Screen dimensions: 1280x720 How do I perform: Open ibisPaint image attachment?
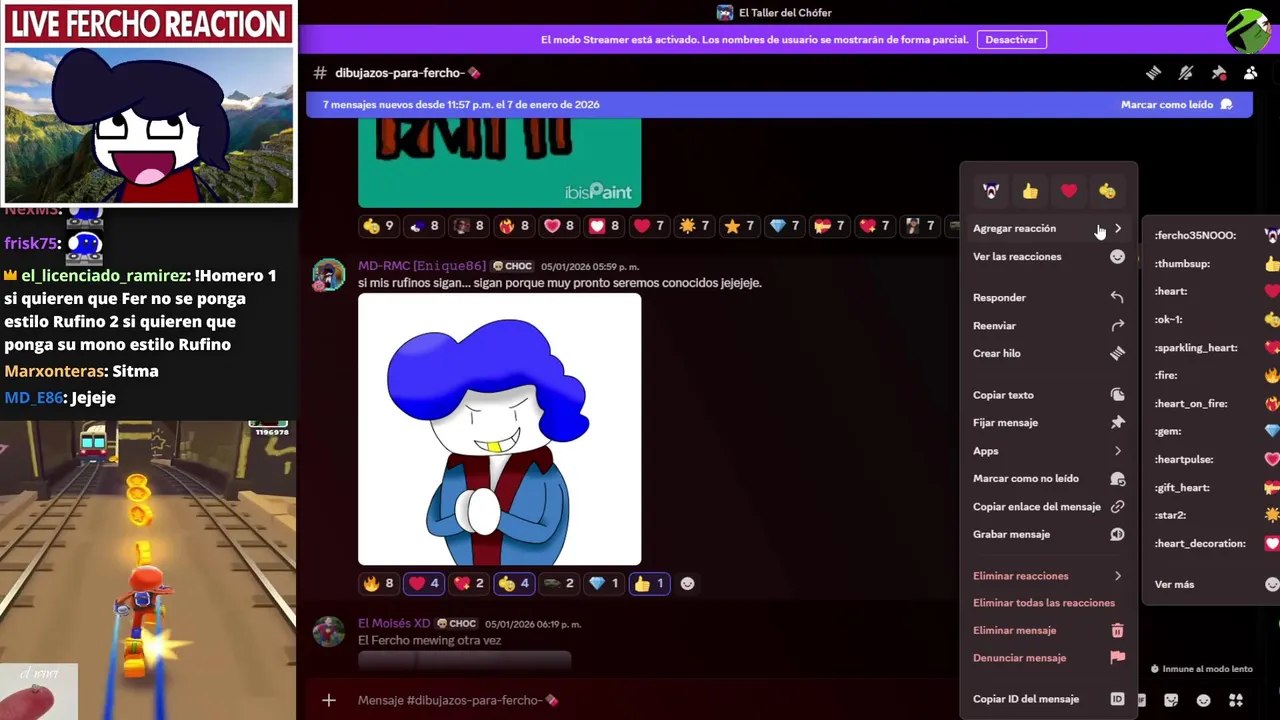[500, 163]
